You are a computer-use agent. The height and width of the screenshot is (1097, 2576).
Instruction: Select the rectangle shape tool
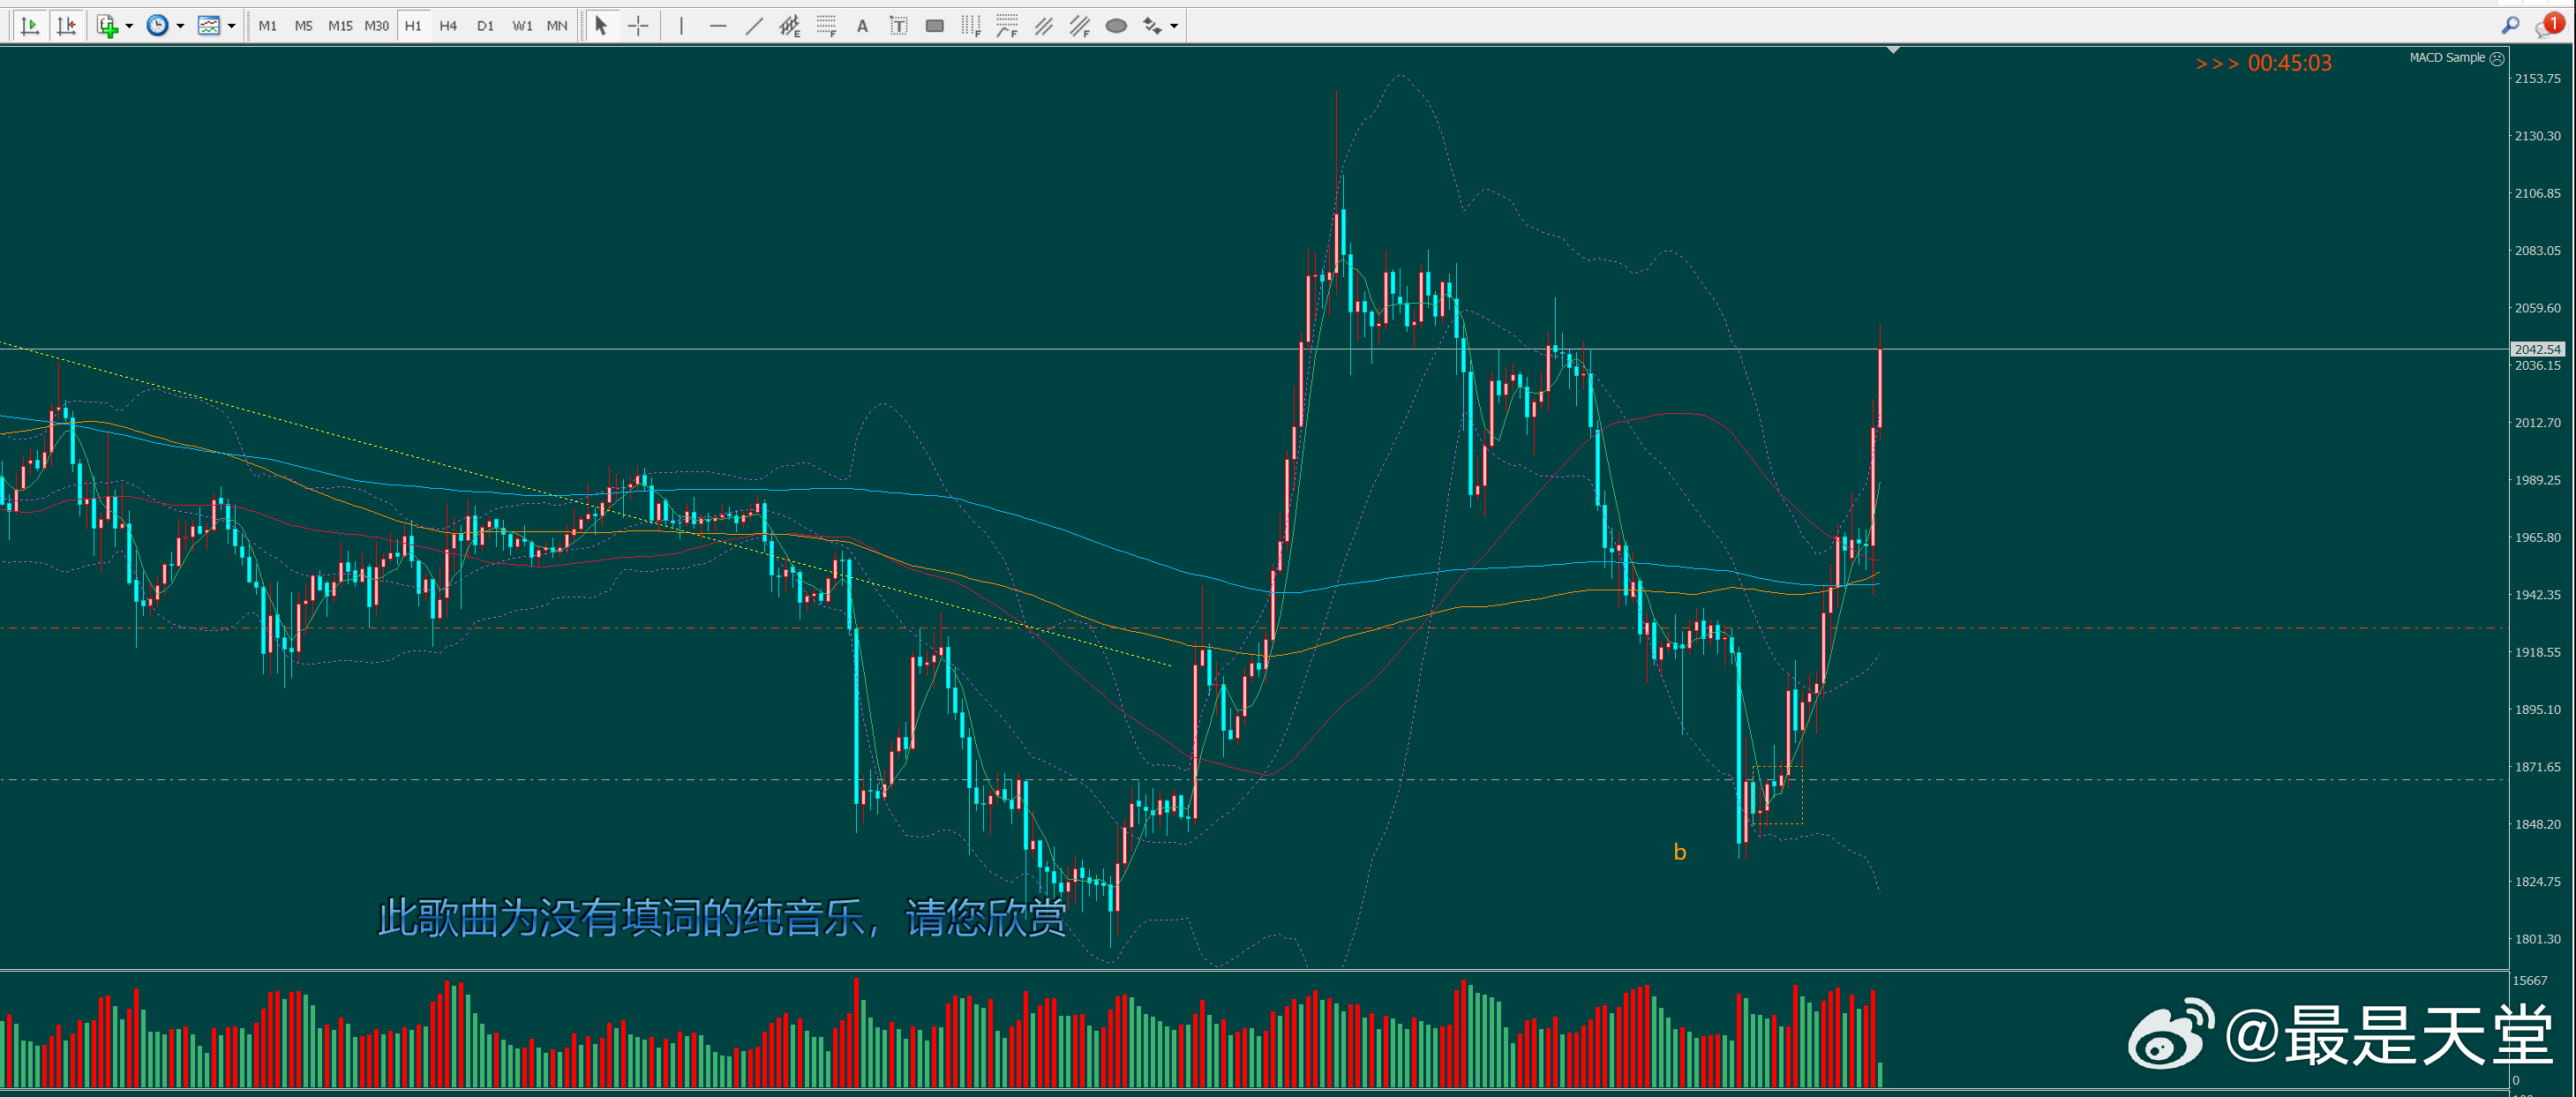934,26
